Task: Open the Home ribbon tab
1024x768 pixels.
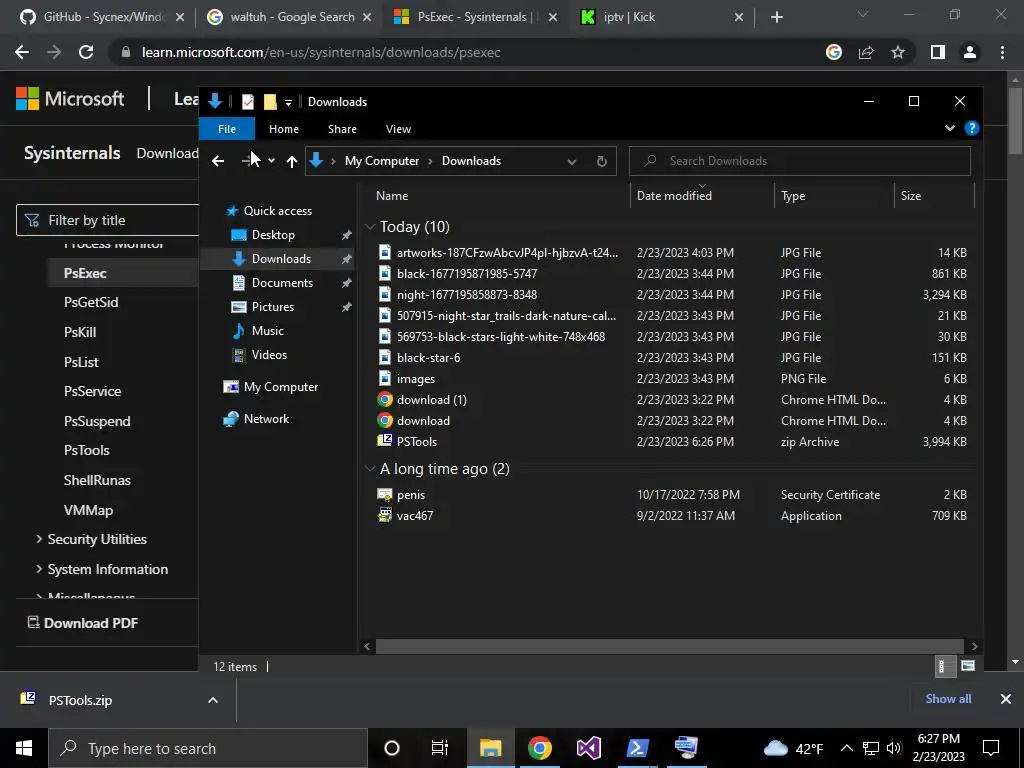Action: pyautogui.click(x=283, y=129)
